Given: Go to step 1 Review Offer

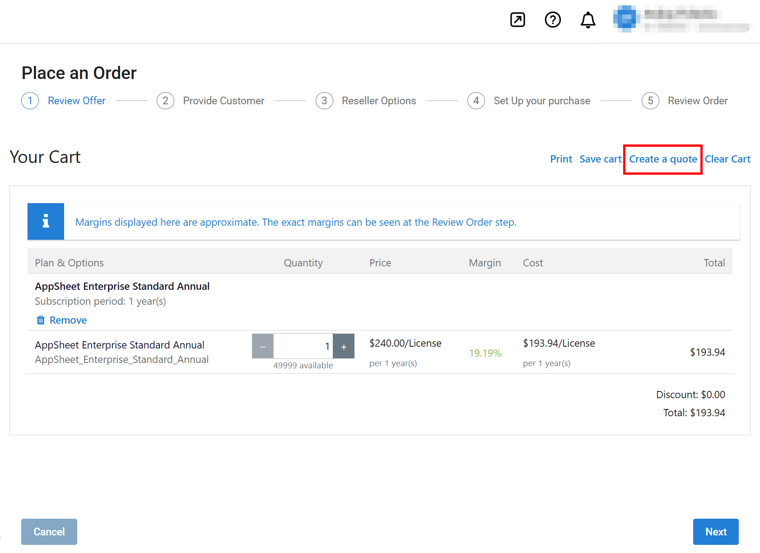Looking at the screenshot, I should point(63,101).
